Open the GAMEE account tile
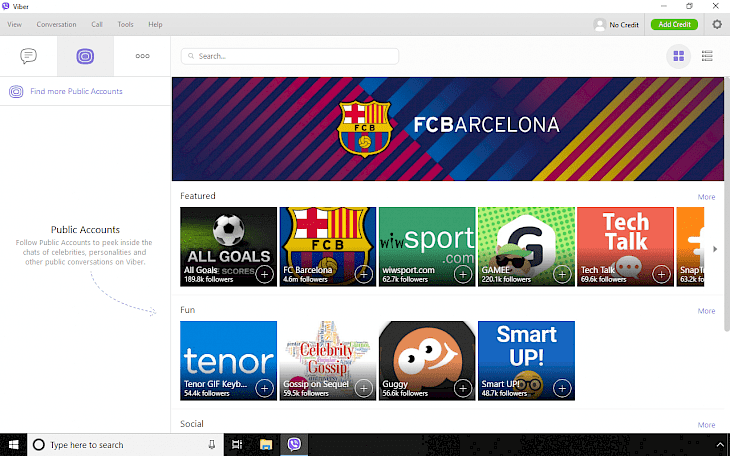The image size is (730, 456). tap(526, 247)
